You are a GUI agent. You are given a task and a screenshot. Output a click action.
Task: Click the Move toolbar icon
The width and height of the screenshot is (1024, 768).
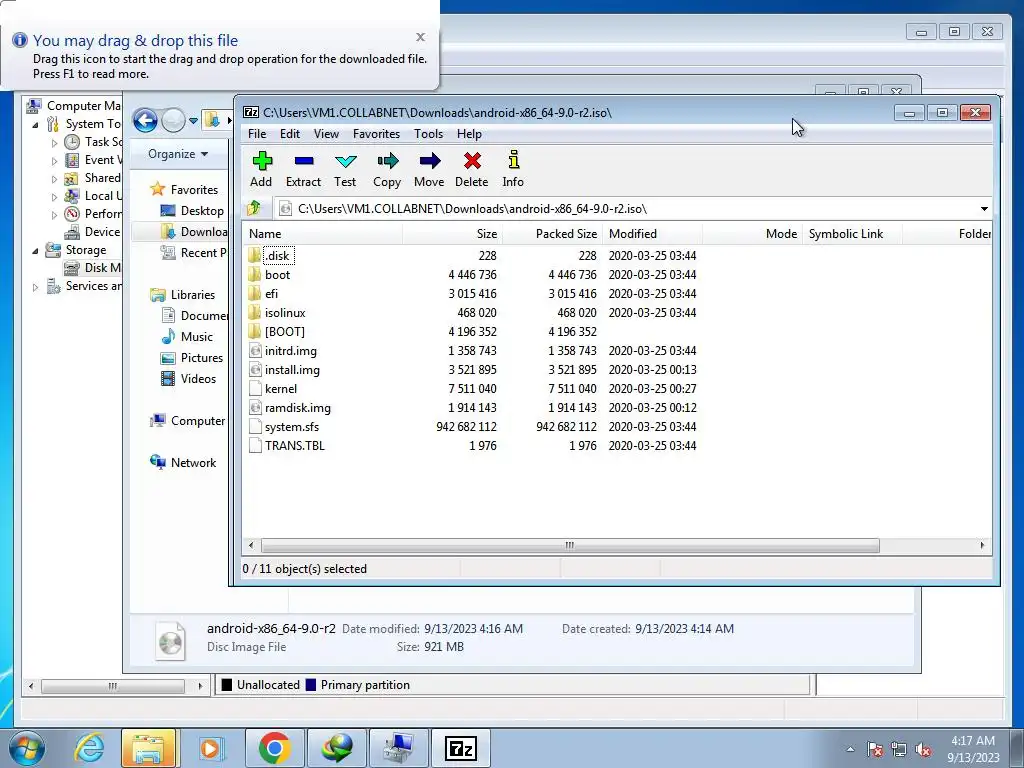tap(429, 169)
